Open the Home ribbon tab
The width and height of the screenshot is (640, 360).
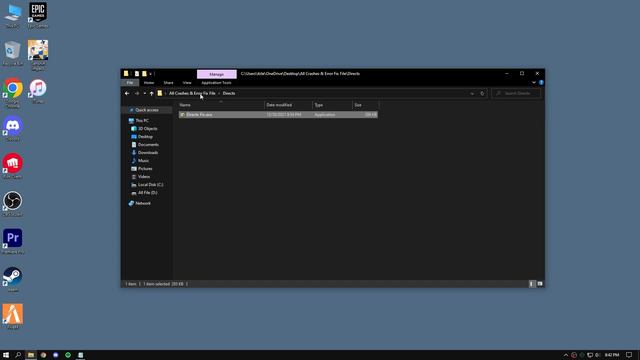149,82
